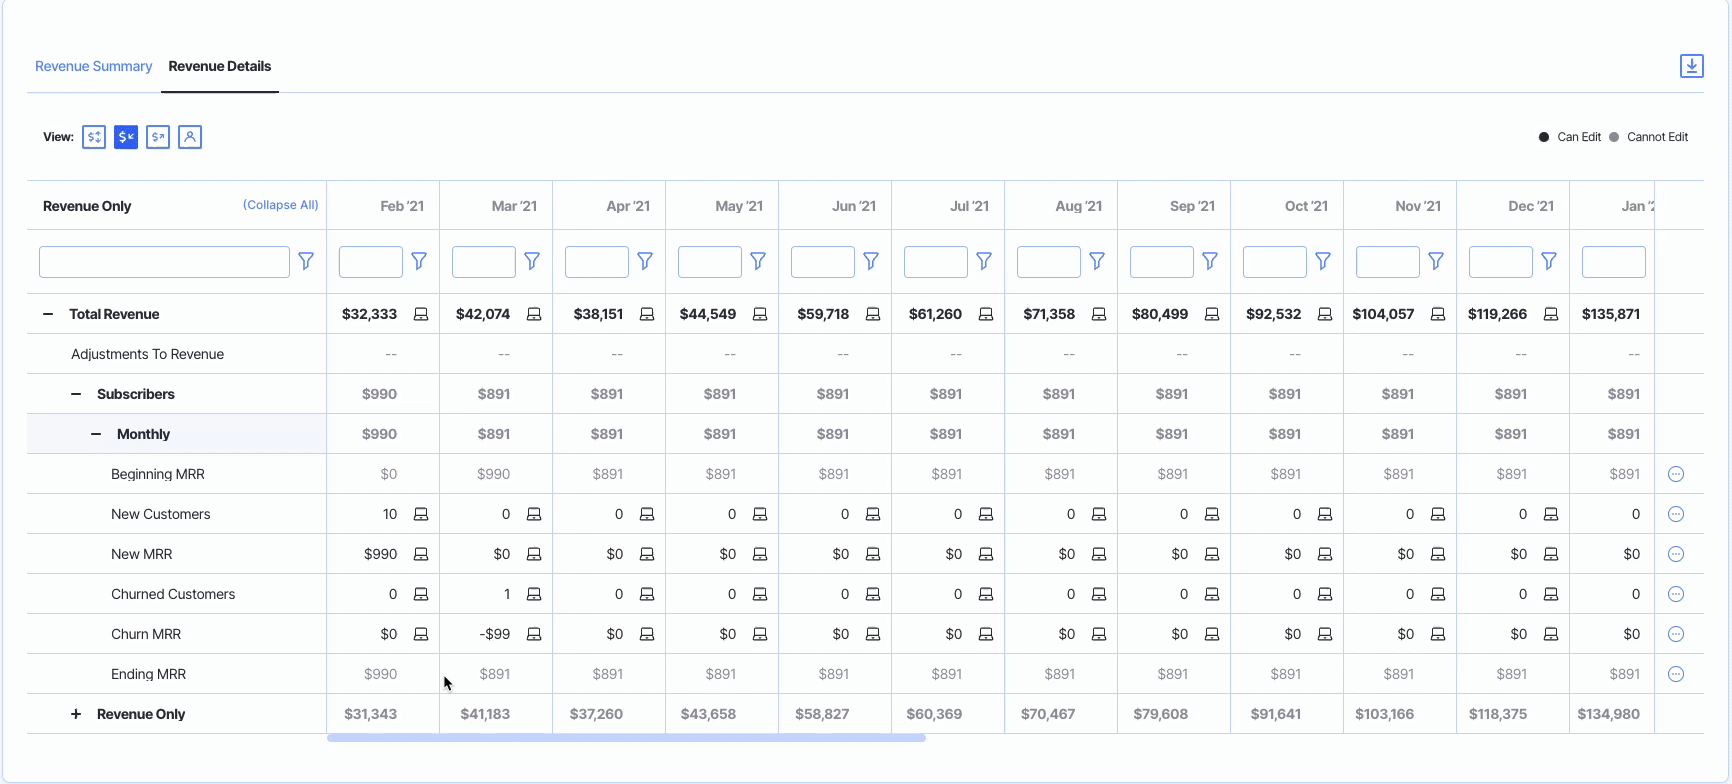Switch to dollar up-down arrows view

point(94,137)
